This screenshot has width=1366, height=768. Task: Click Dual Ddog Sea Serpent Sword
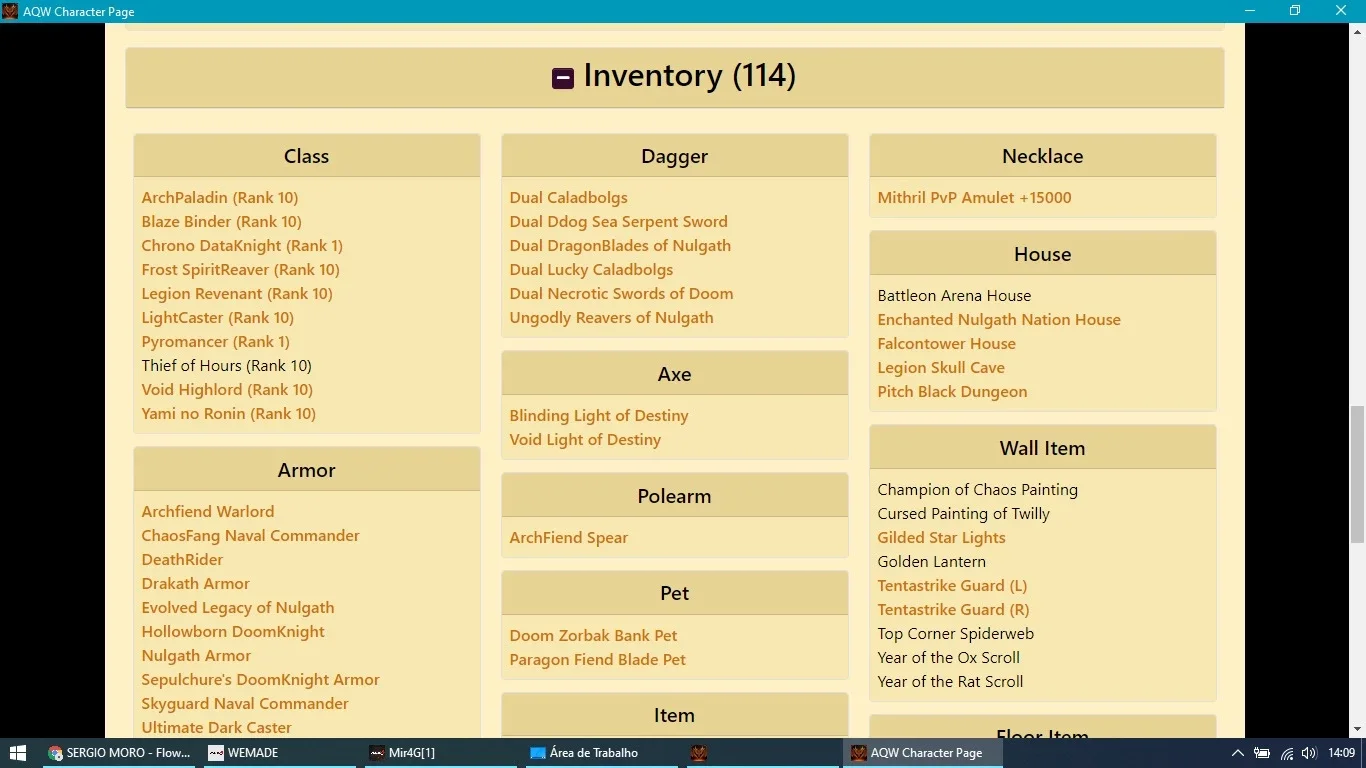618,222
